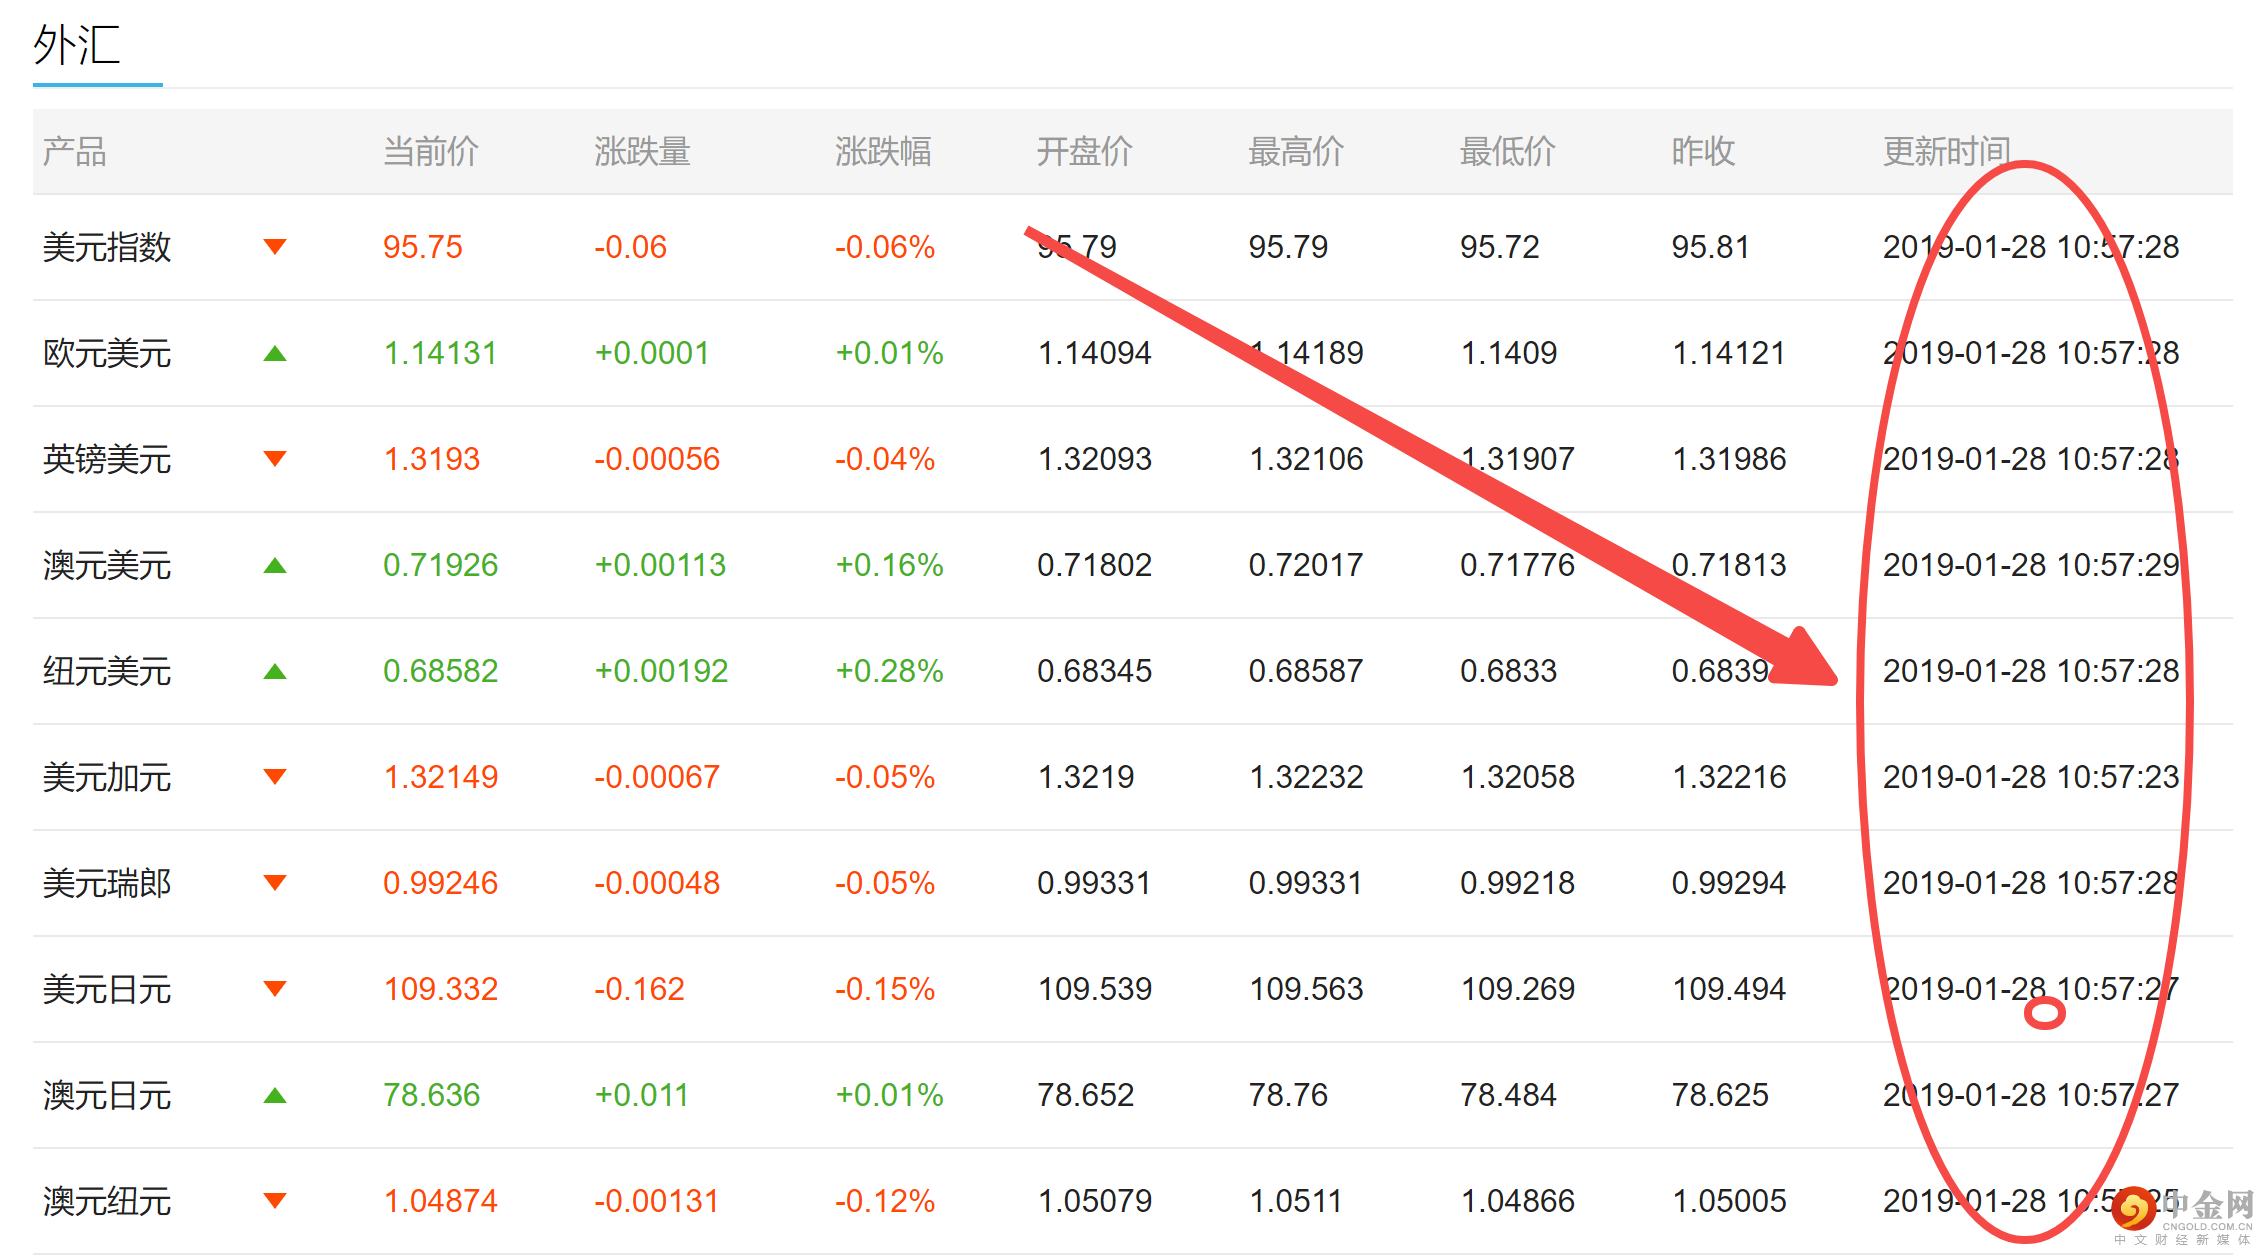This screenshot has width=2268, height=1258.
Task: Click the red down arrow beside 美元加元
Action: click(275, 777)
